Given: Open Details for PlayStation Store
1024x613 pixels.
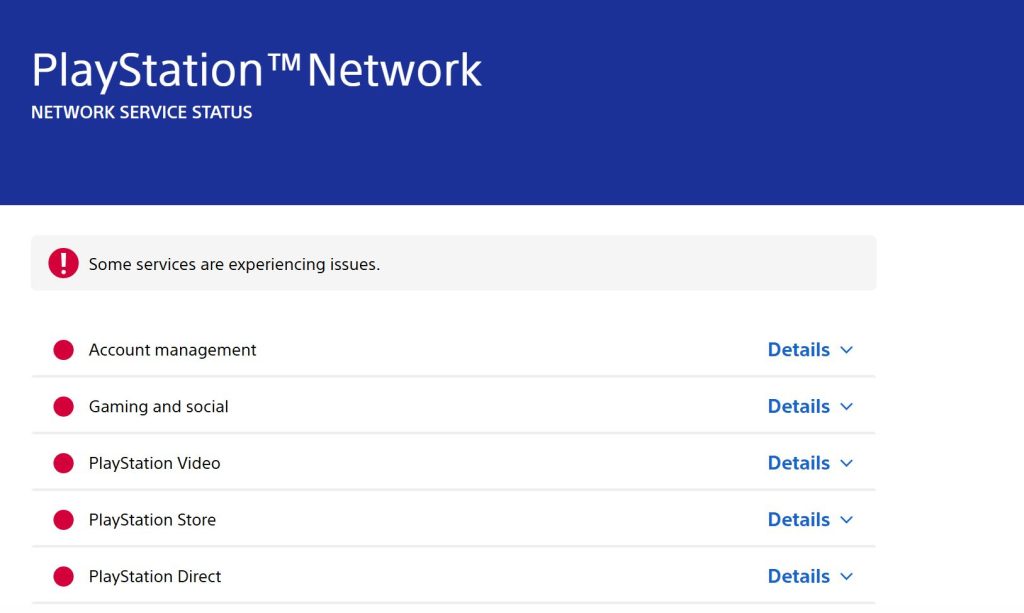Looking at the screenshot, I should click(798, 519).
